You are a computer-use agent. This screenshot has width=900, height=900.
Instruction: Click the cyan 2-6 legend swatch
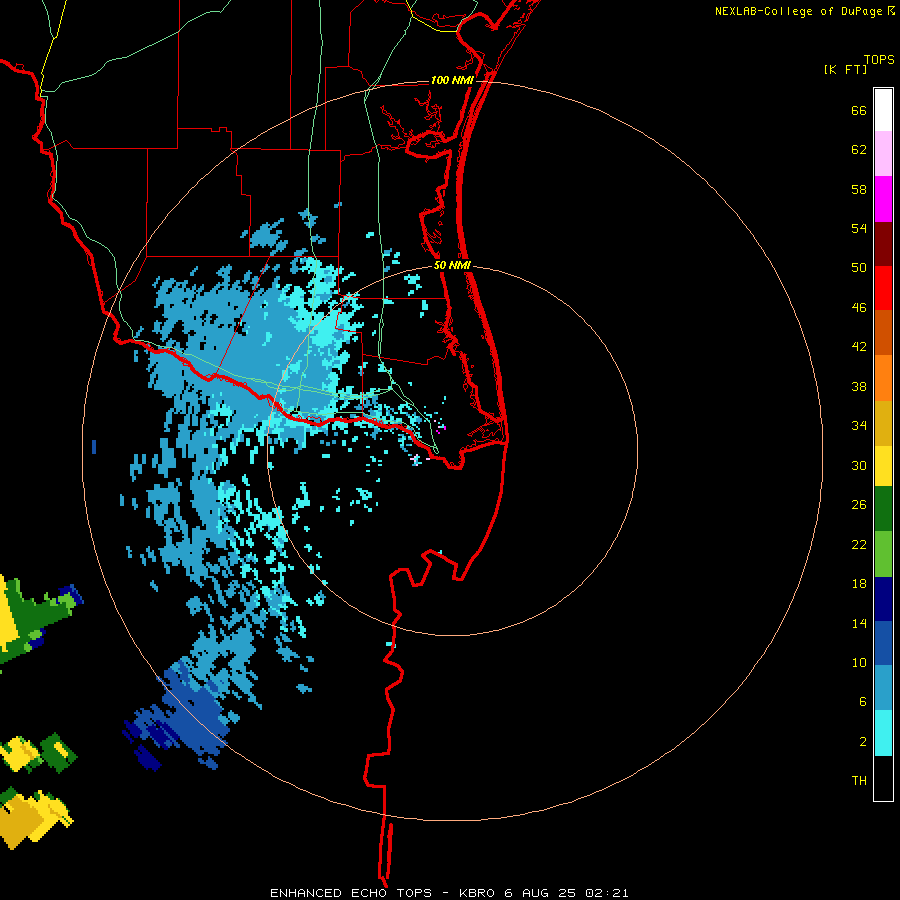coord(883,733)
